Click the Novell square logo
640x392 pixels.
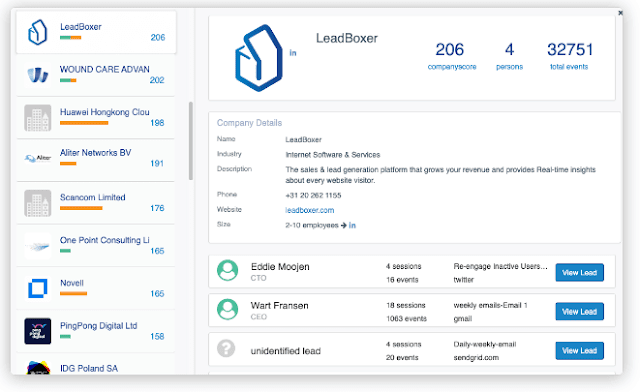(38, 289)
